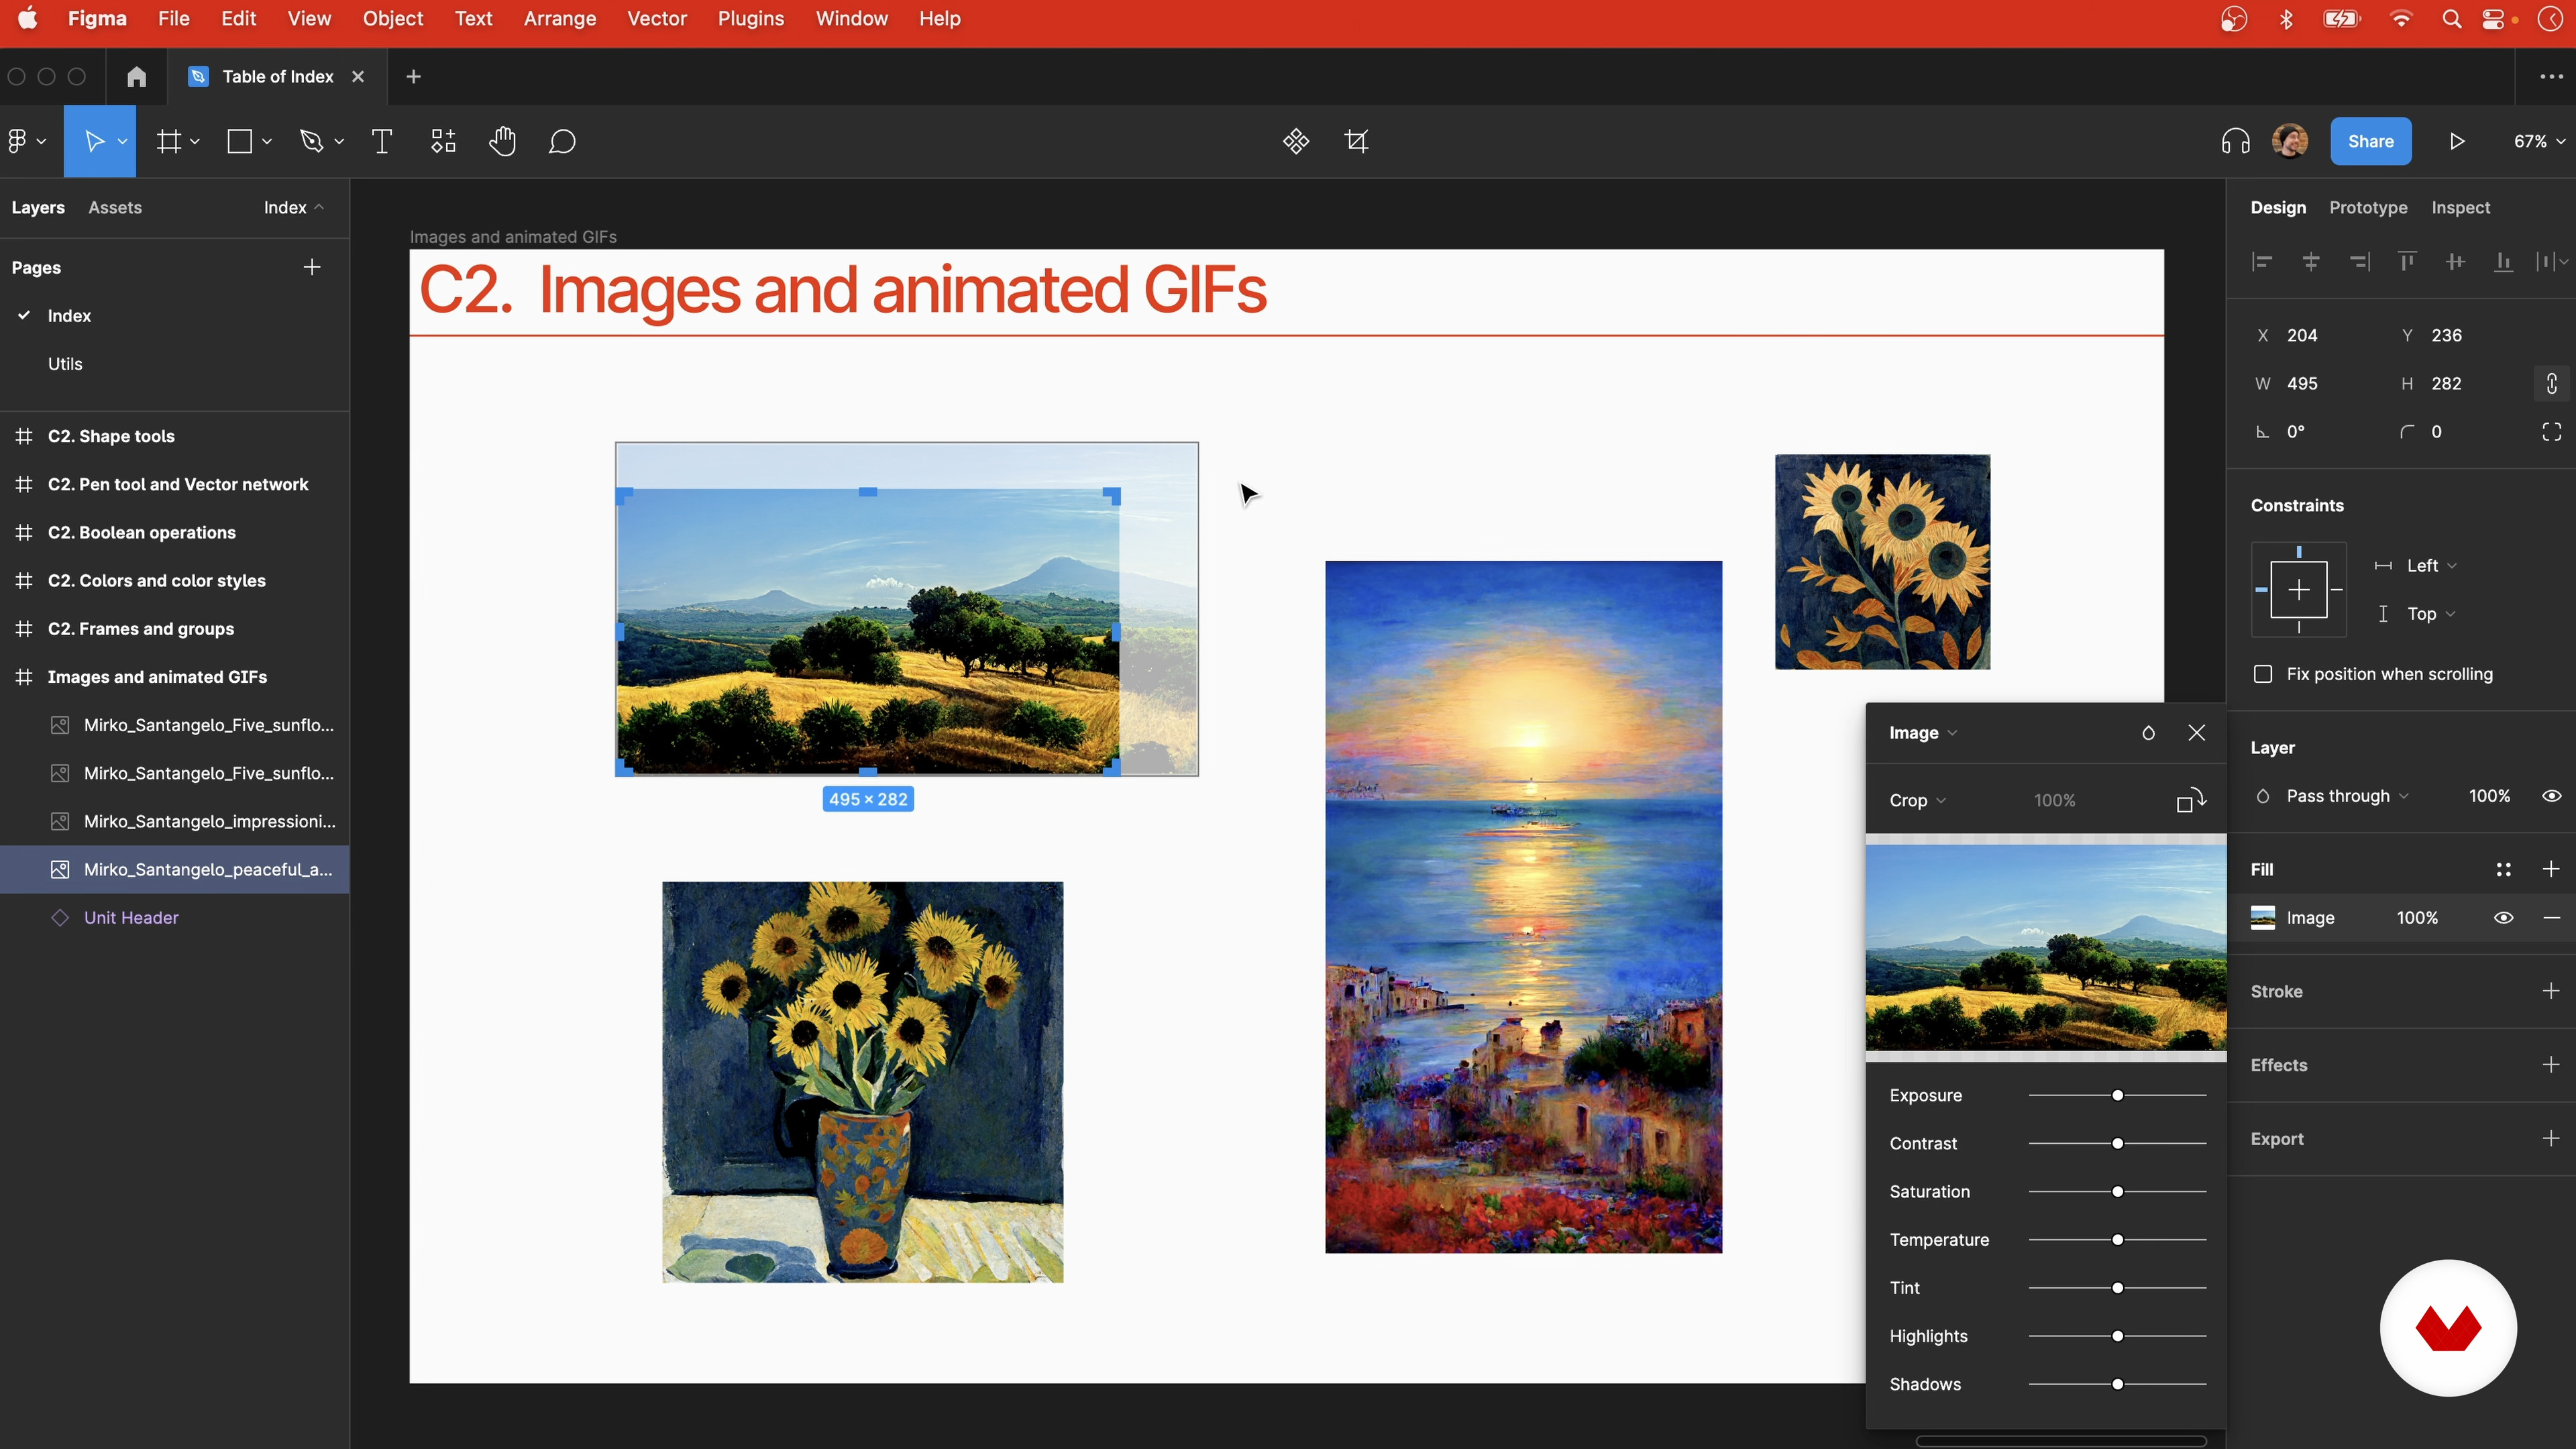
Task: Expand Move tool options arrow
Action: pos(122,141)
